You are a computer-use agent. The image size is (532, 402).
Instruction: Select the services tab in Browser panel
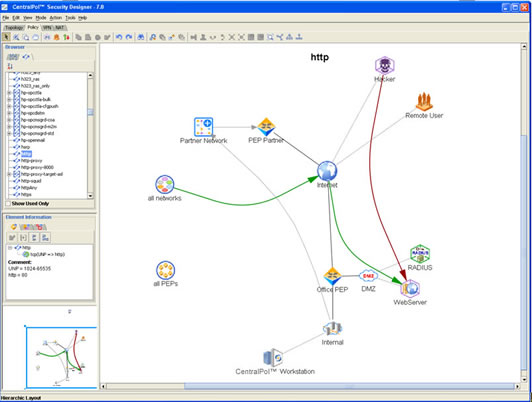pyautogui.click(x=26, y=57)
